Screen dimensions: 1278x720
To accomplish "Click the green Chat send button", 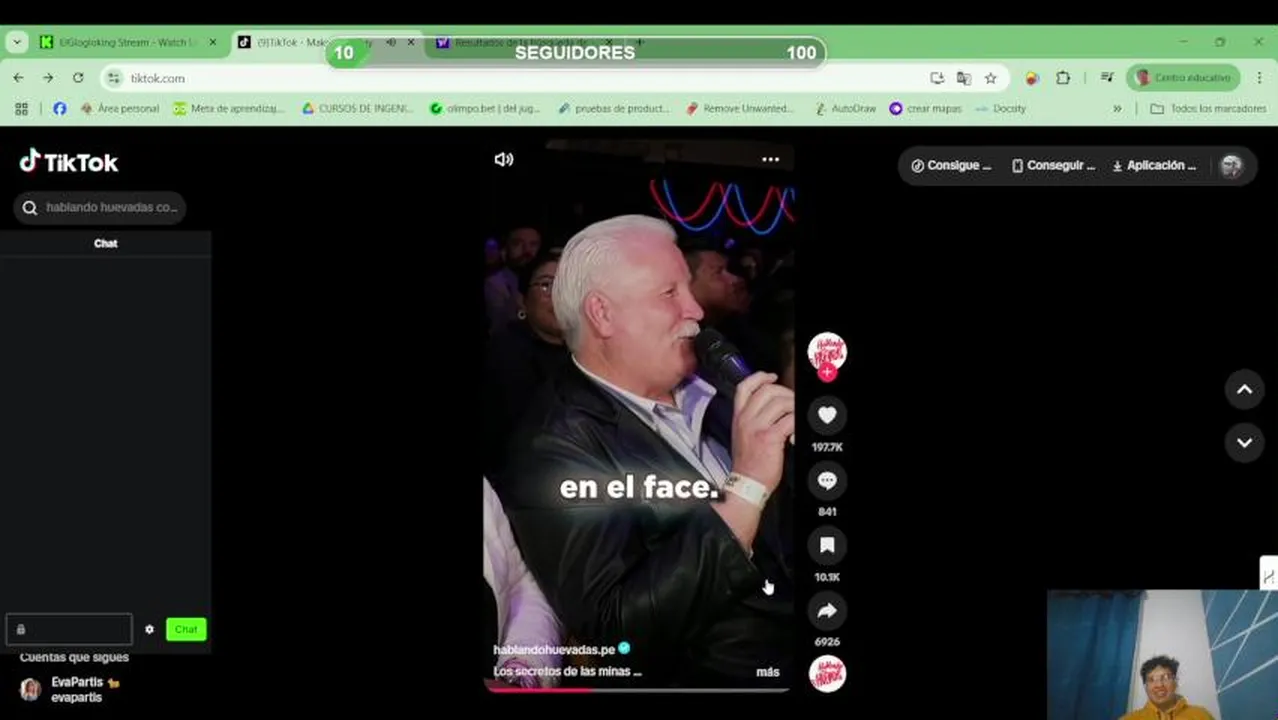I will (x=186, y=629).
